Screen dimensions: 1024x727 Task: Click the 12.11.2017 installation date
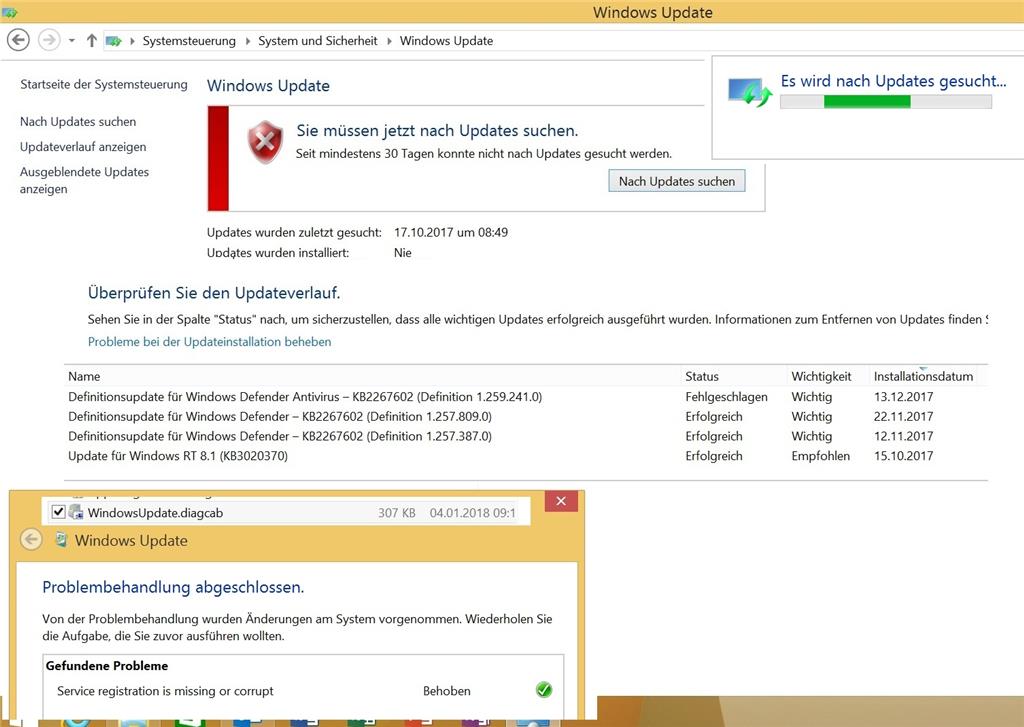[904, 436]
